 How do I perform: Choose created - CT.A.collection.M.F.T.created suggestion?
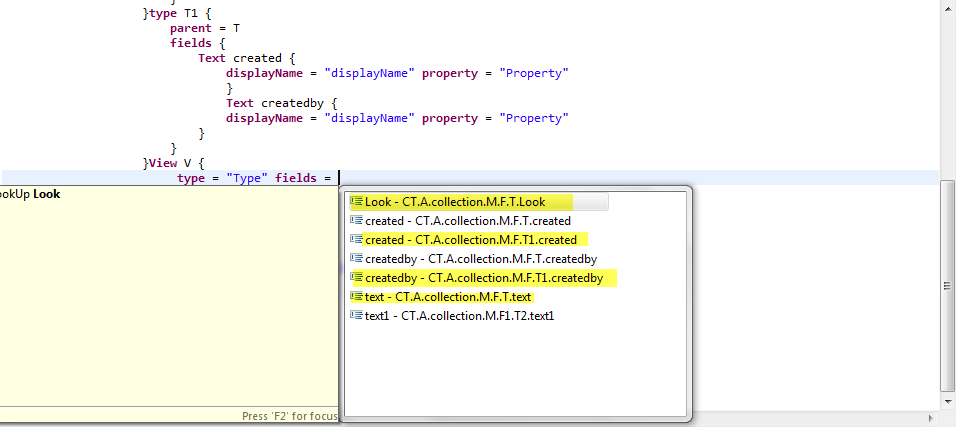468,221
